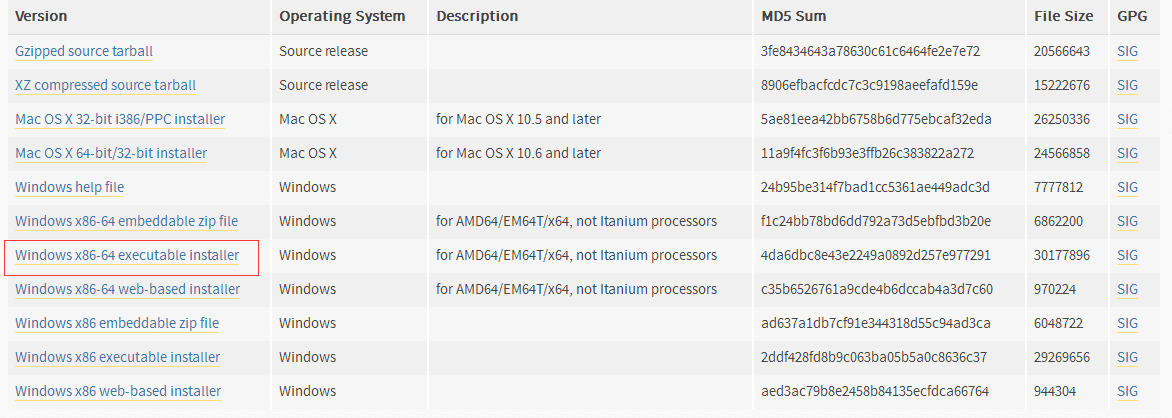Screen dimensions: 1172x418
Task: Open Windows x86 web-based installer link
Action: pyautogui.click(x=118, y=391)
